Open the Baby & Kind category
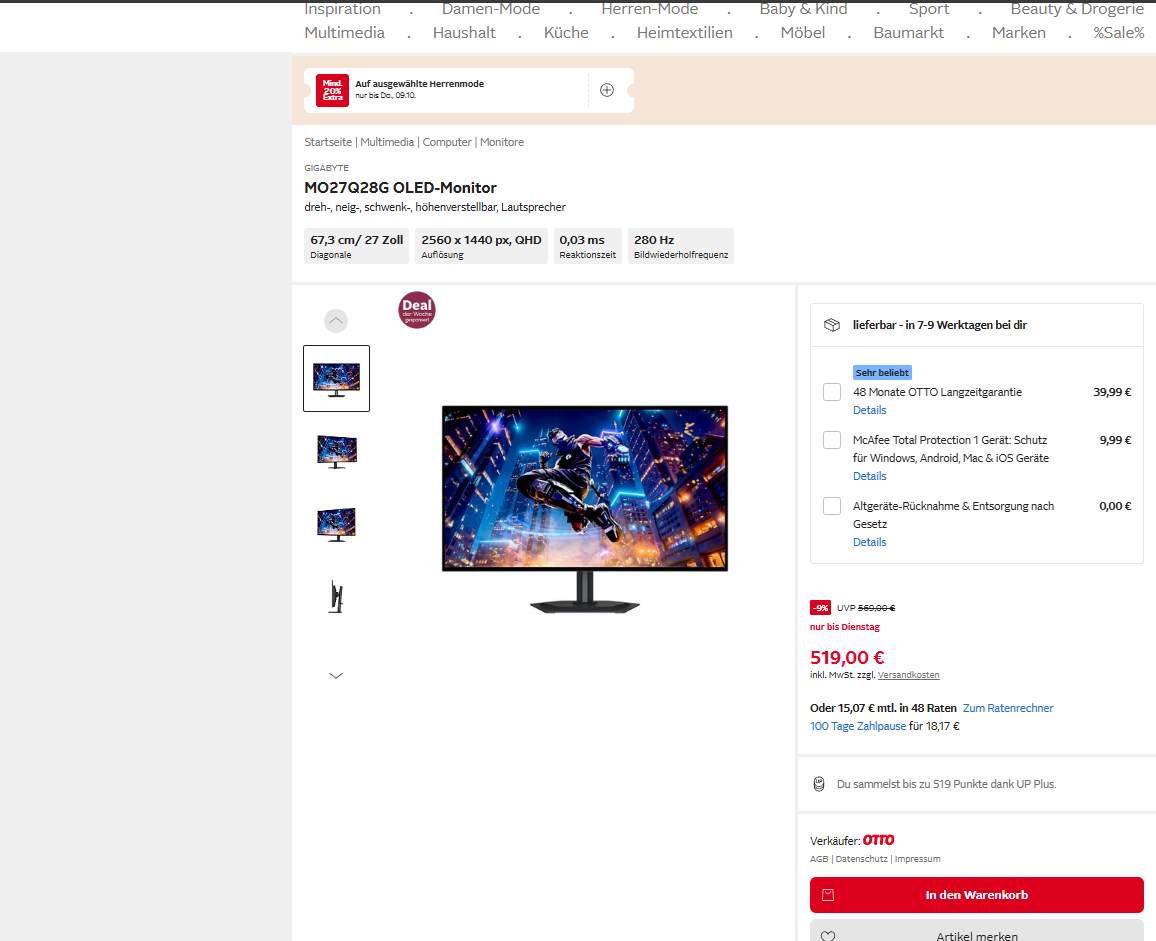Image resolution: width=1156 pixels, height=941 pixels. coord(804,10)
